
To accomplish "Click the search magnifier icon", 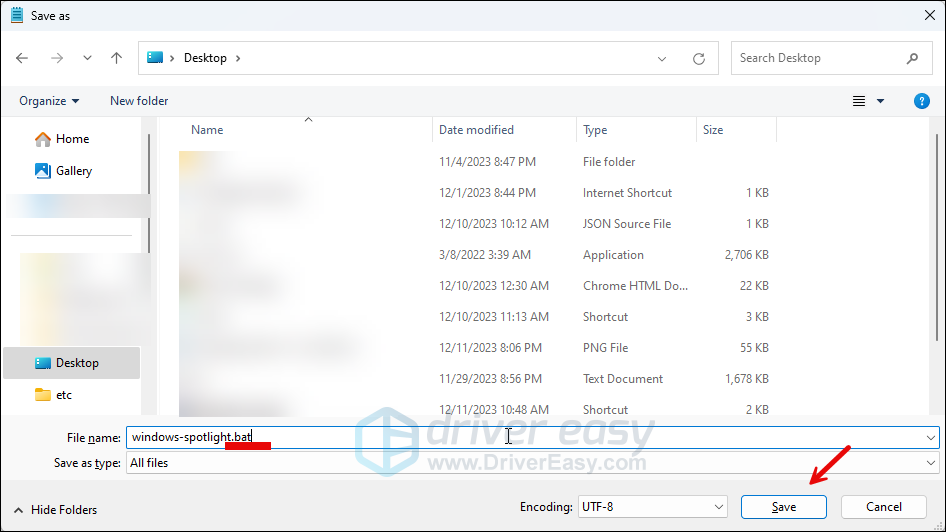I will [912, 58].
